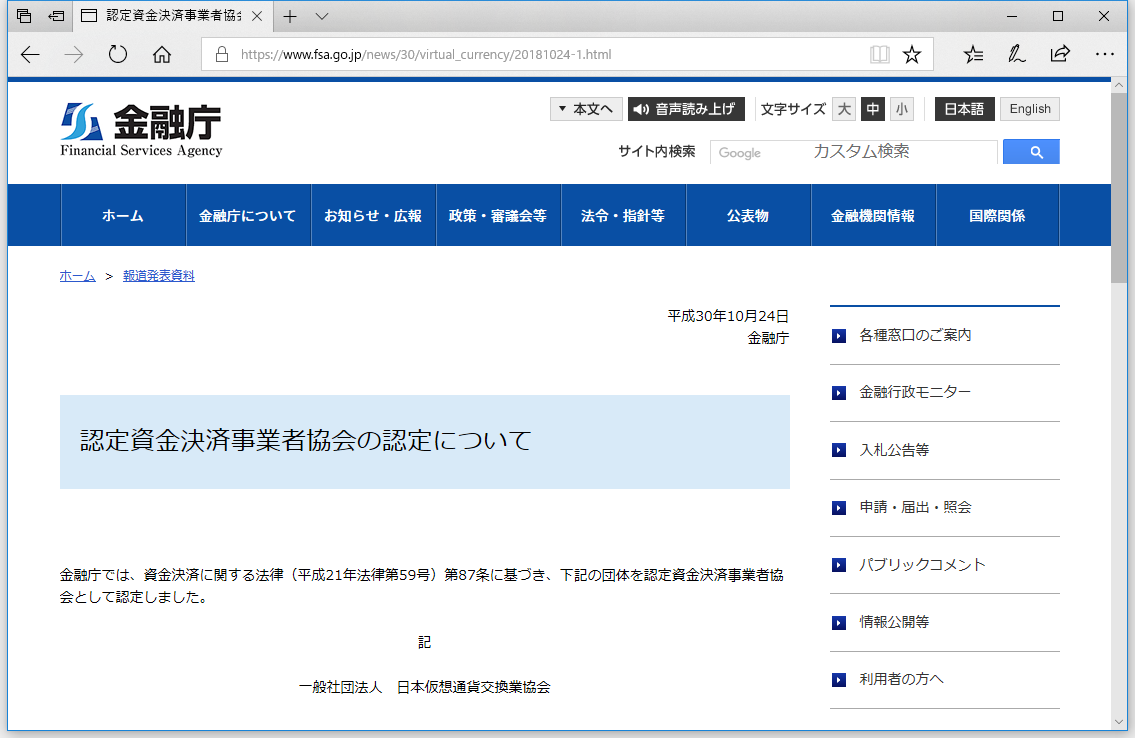Click the Make a Web Note pen icon
This screenshot has height=738, width=1135.
pyautogui.click(x=1016, y=54)
